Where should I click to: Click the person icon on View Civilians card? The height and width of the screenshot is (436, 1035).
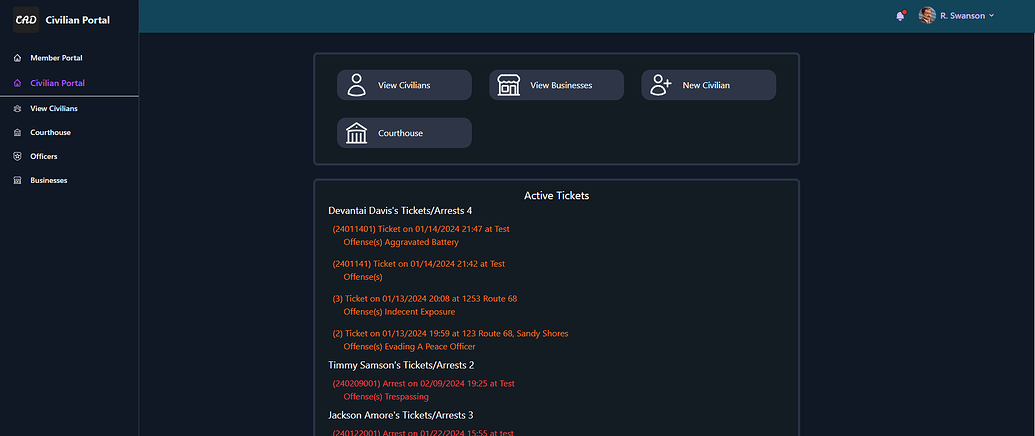click(356, 85)
